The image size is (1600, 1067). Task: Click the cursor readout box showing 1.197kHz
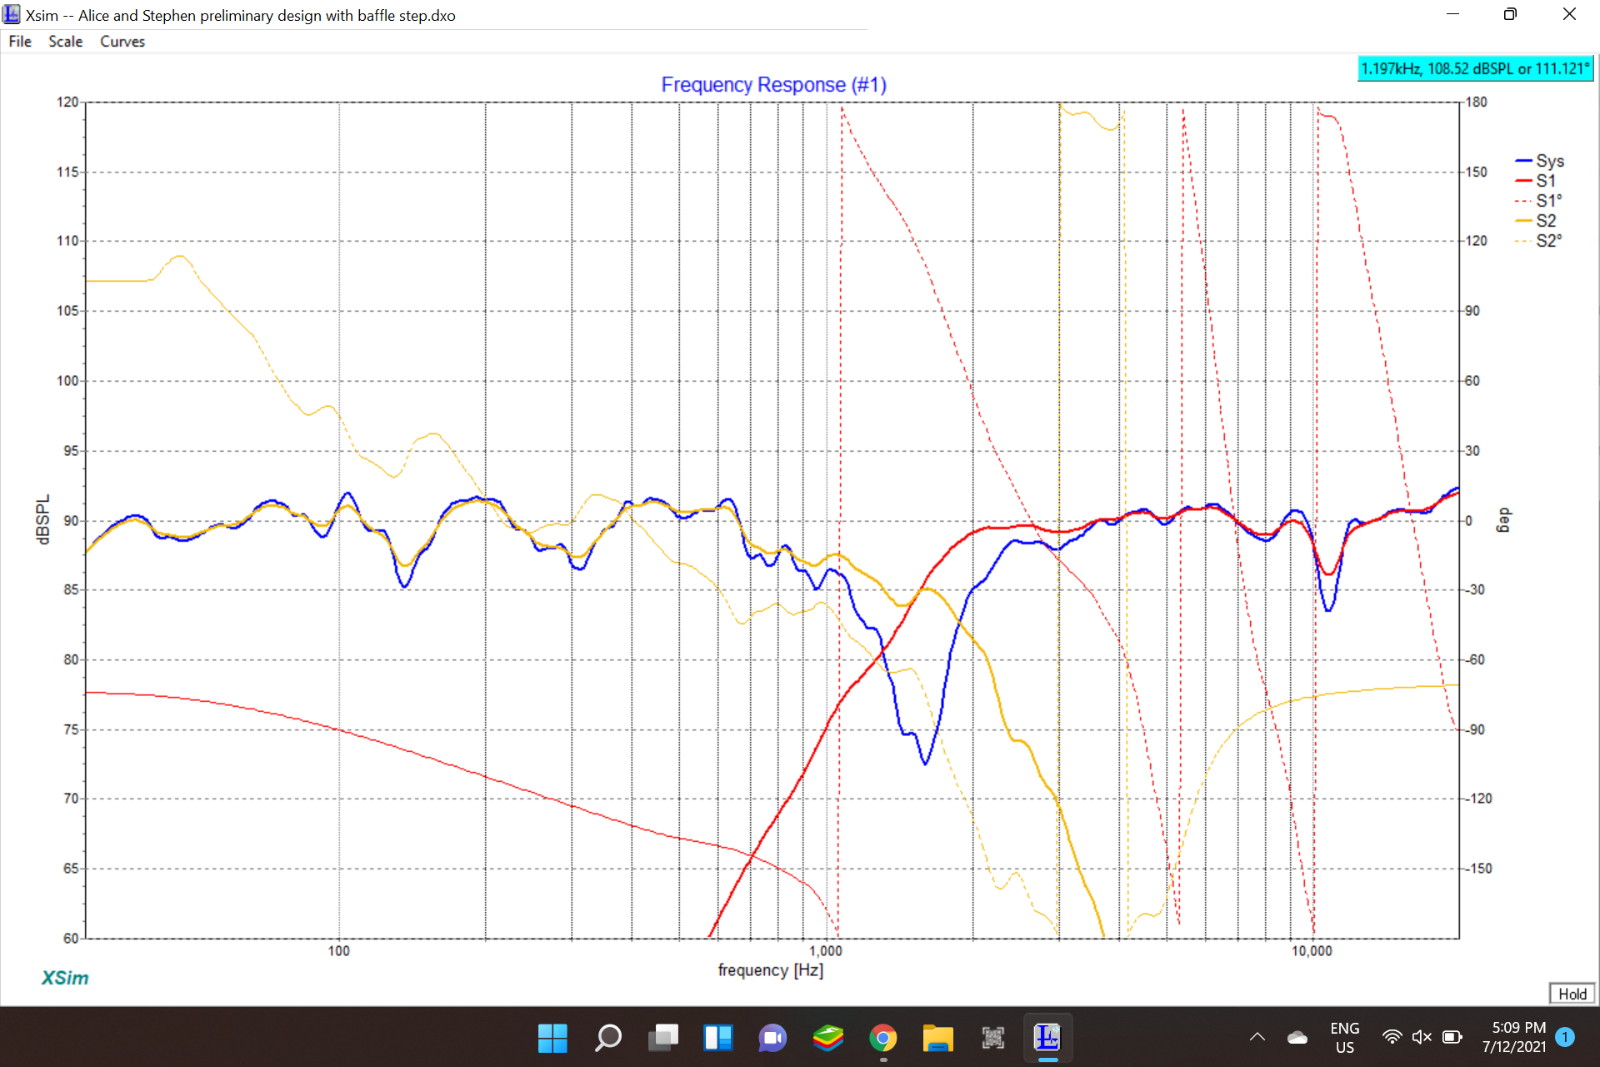(1475, 69)
